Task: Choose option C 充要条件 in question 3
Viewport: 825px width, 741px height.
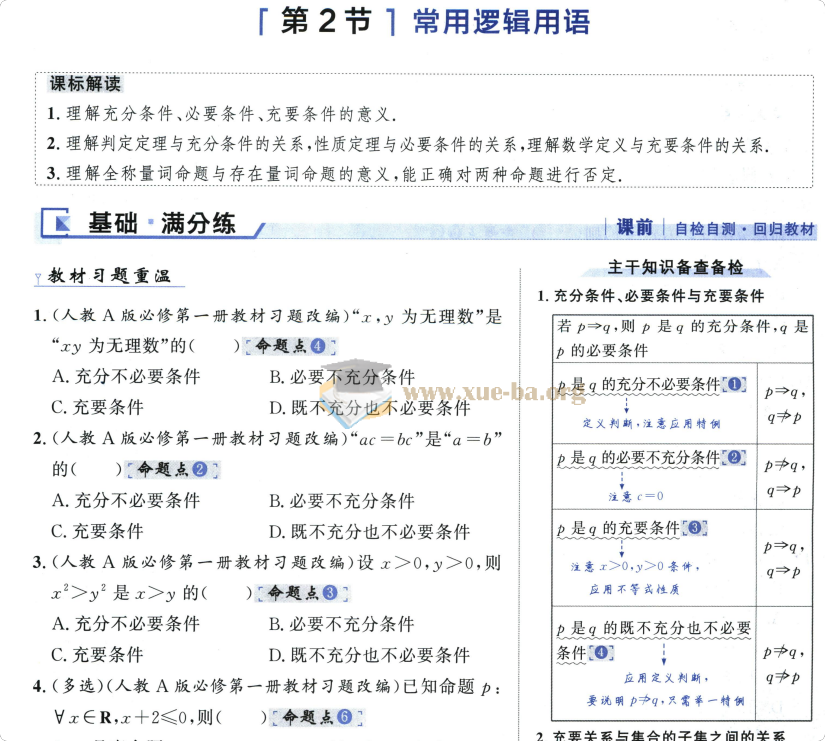Action: (98, 655)
